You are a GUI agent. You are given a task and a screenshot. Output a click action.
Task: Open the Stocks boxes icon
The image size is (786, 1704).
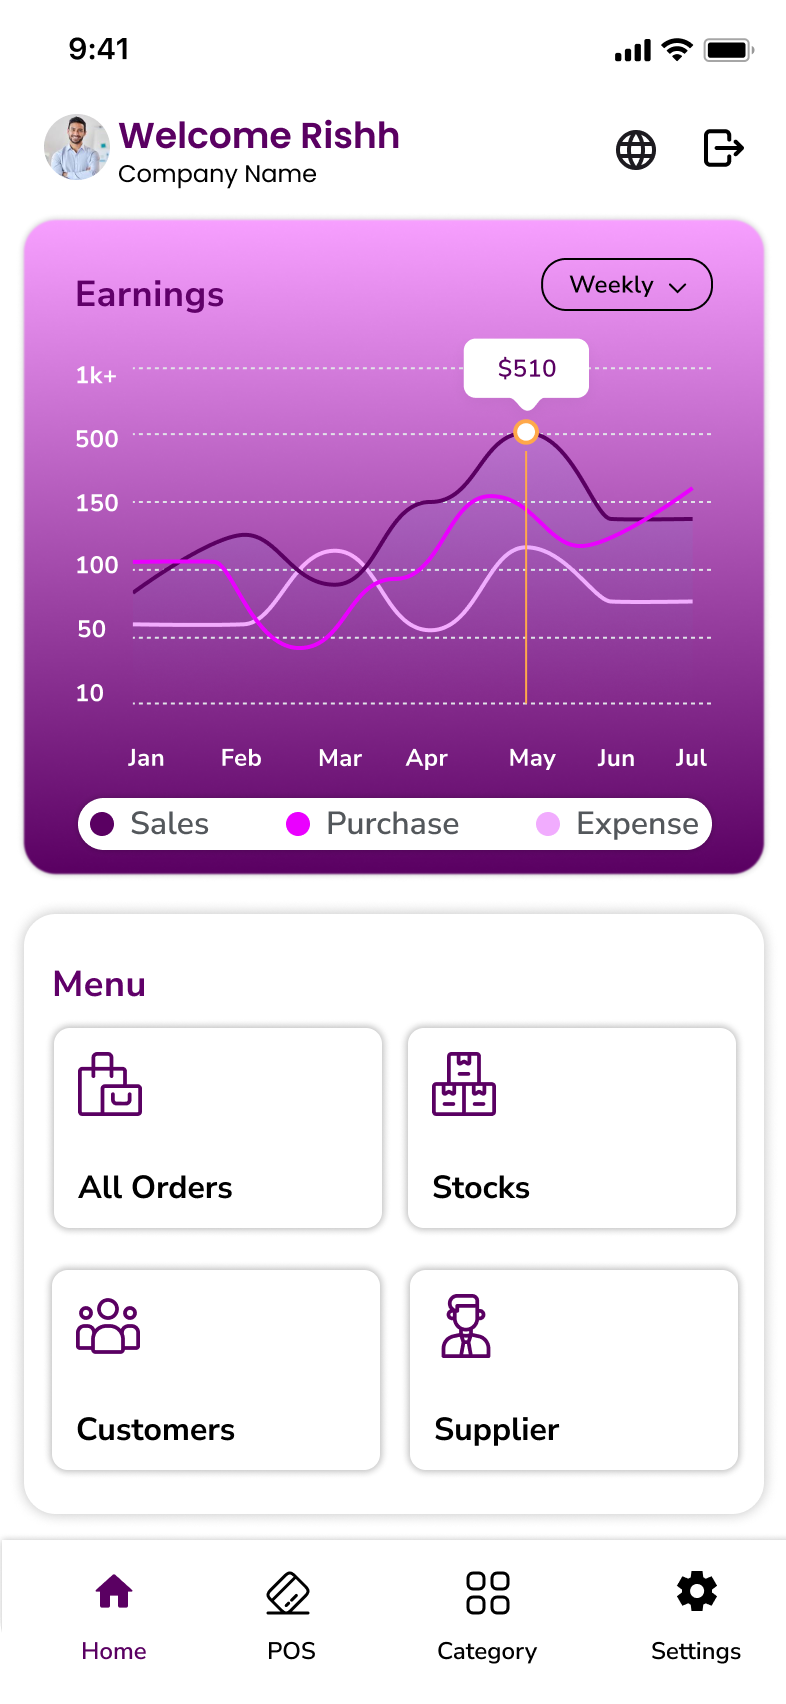(x=464, y=1084)
